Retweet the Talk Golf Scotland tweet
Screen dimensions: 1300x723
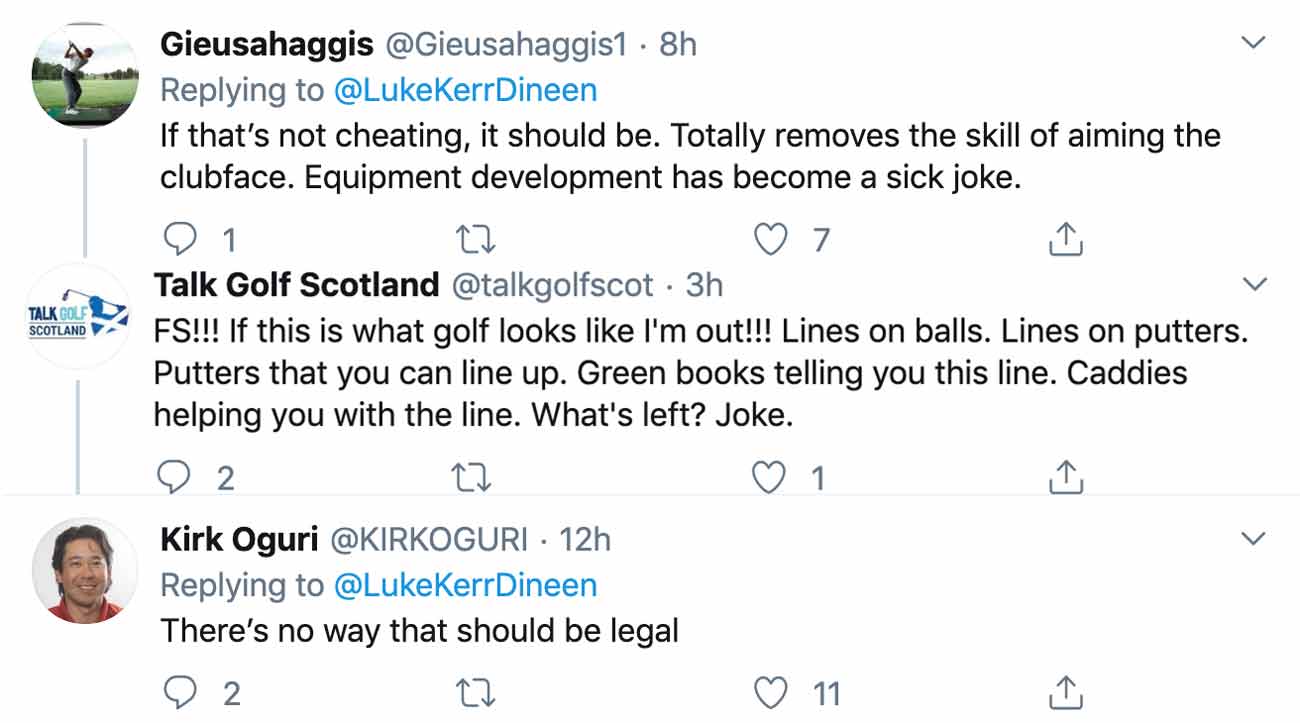click(x=470, y=478)
